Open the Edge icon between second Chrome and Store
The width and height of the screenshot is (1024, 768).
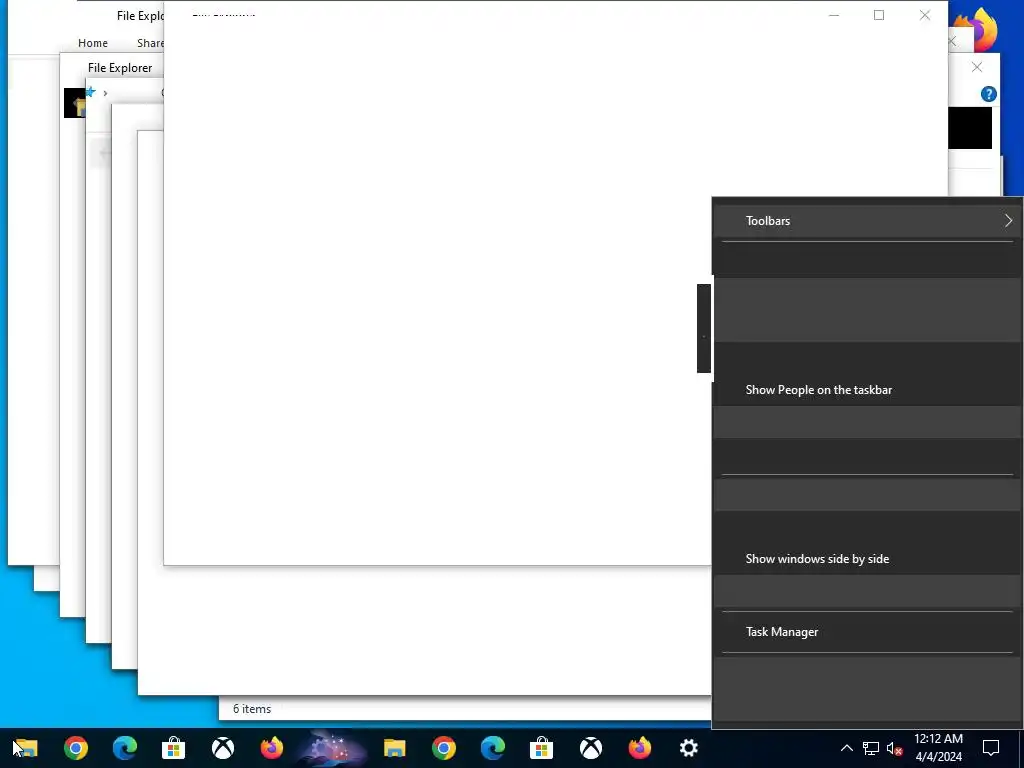pos(492,748)
